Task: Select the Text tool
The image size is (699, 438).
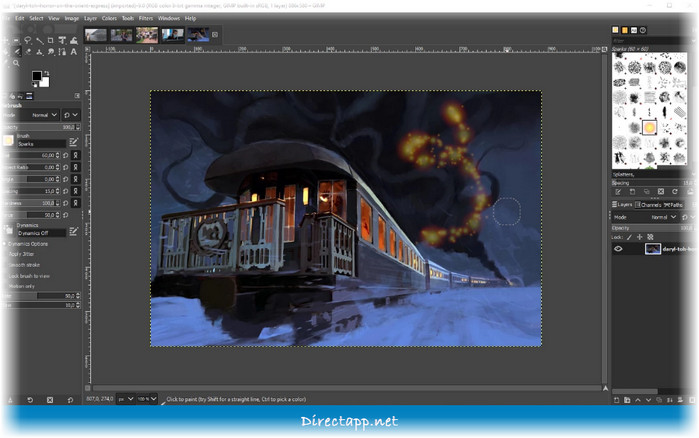Action: [x=74, y=52]
